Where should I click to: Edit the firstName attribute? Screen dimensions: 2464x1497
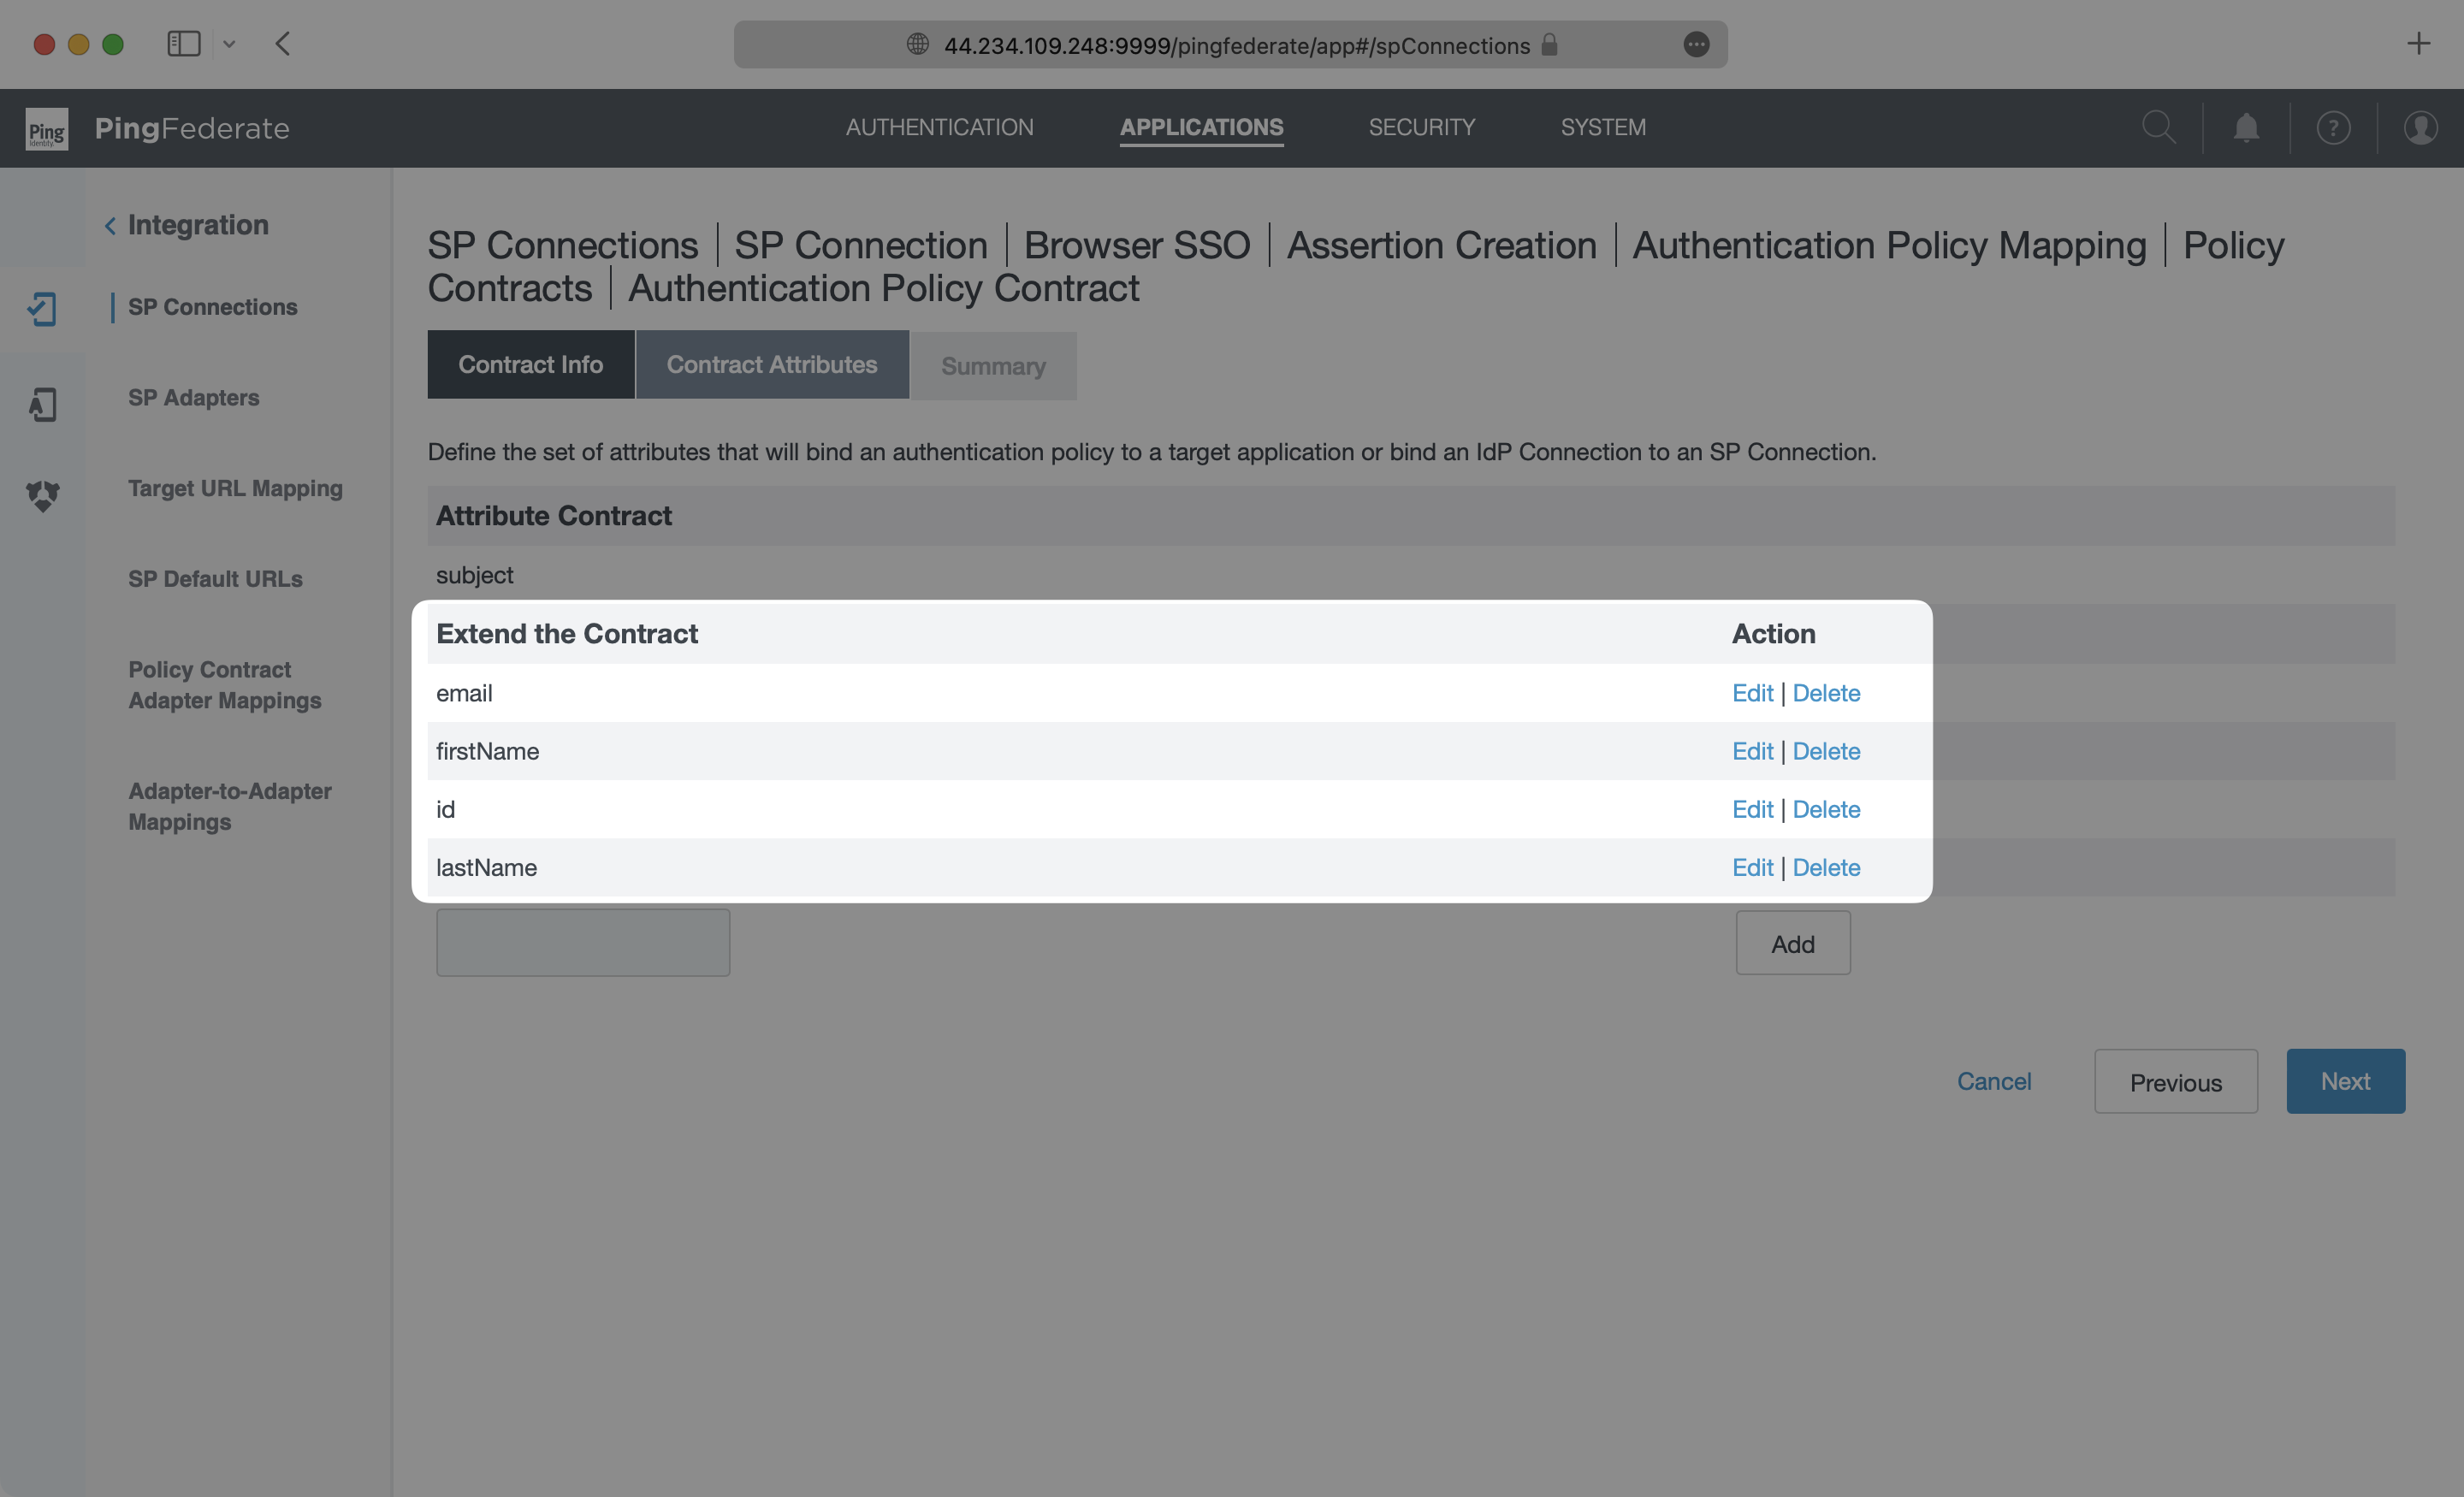tap(1752, 751)
